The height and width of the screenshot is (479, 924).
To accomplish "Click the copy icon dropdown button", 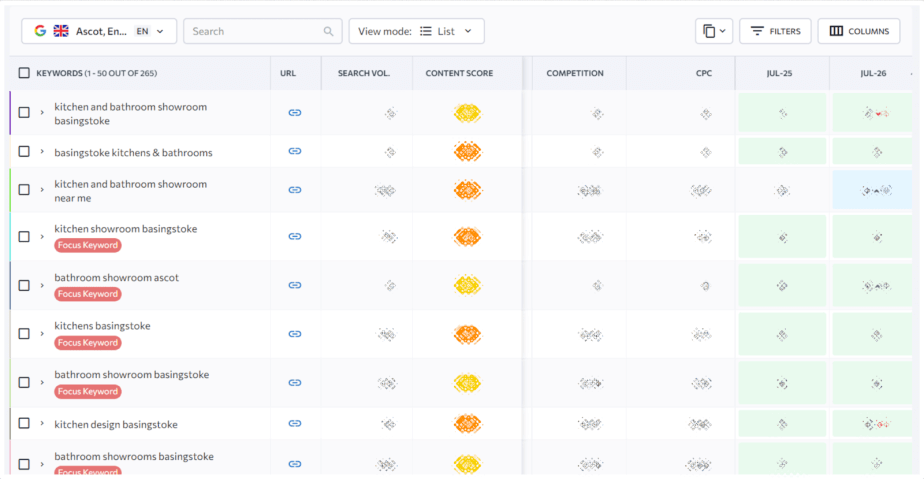I will [713, 31].
